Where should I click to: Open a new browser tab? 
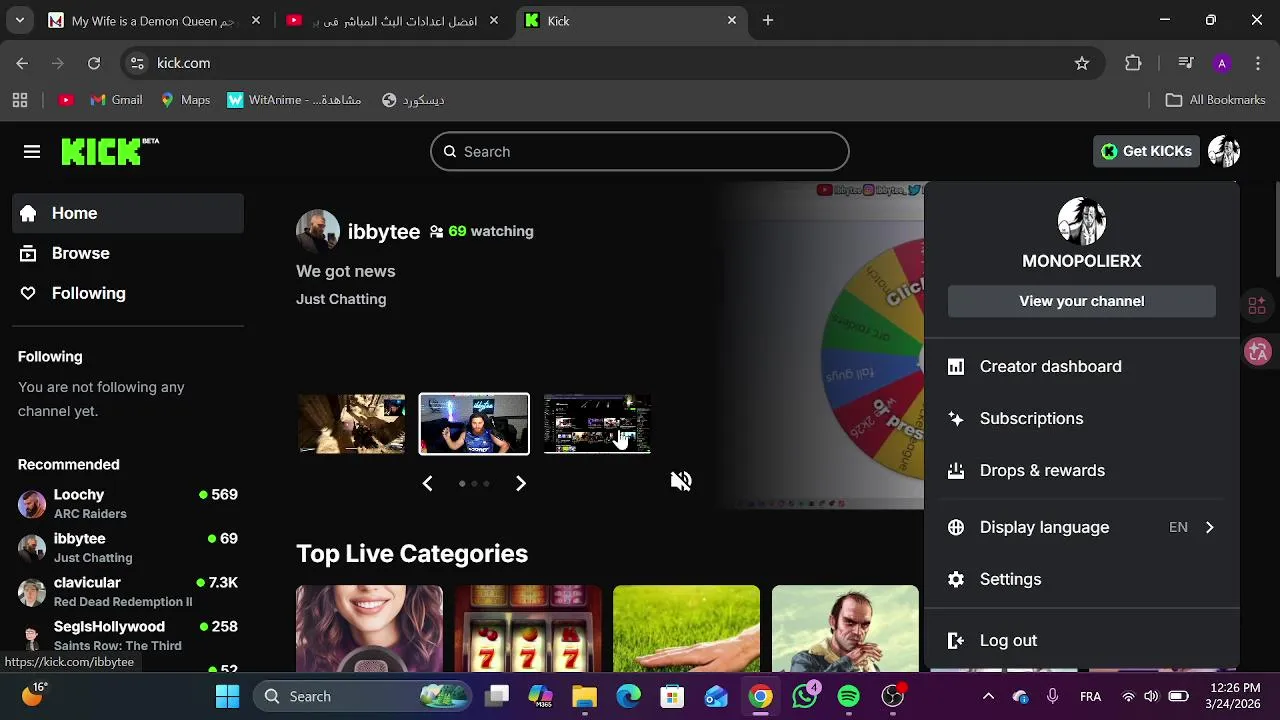768,20
